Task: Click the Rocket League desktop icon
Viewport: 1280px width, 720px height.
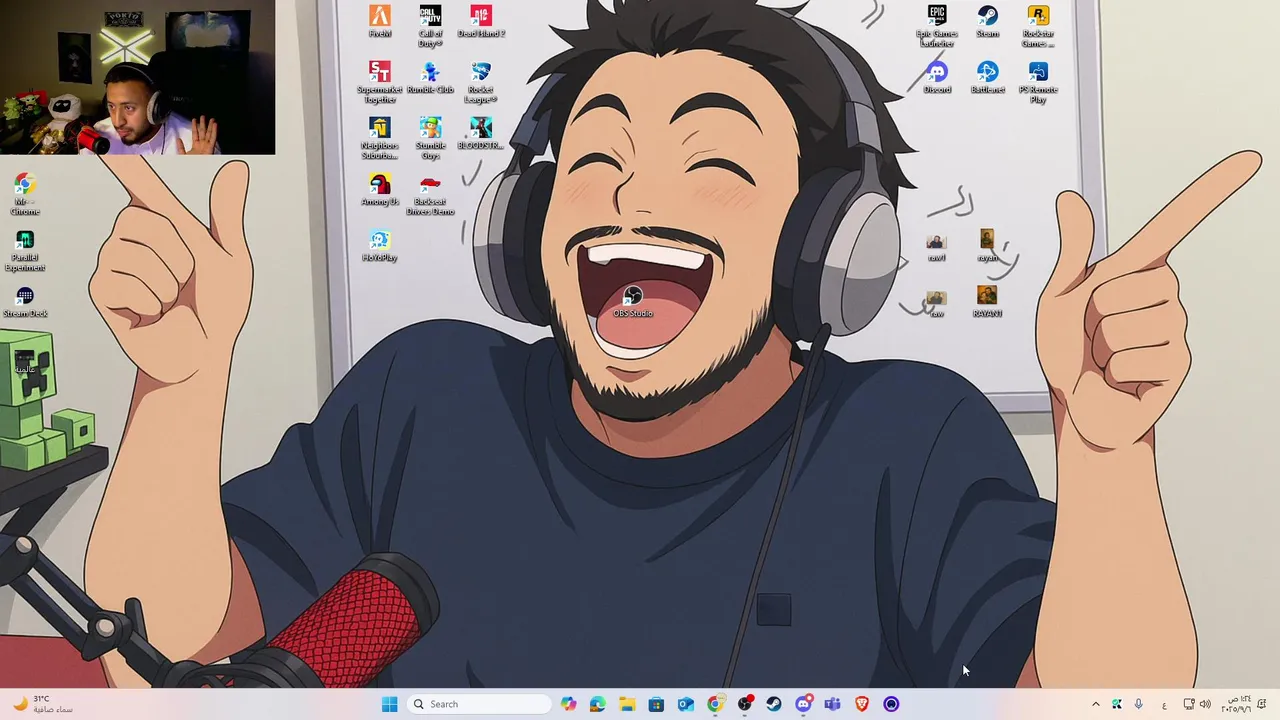Action: (481, 82)
